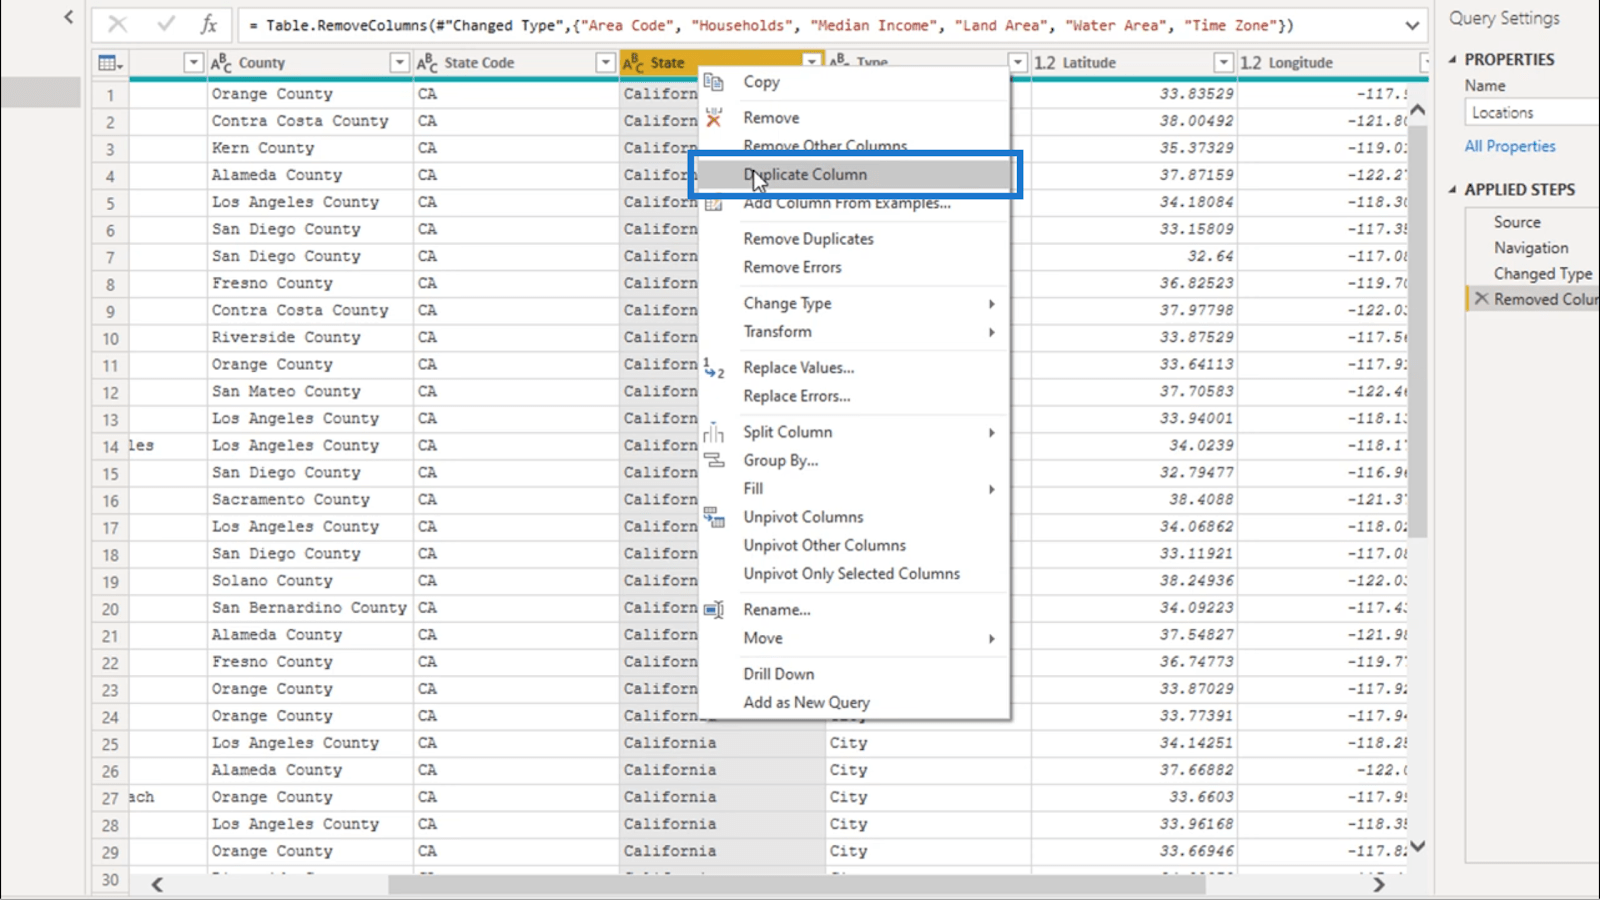Expand the formula bar with down chevron
Screen dimensions: 1600x900
[1412, 26]
